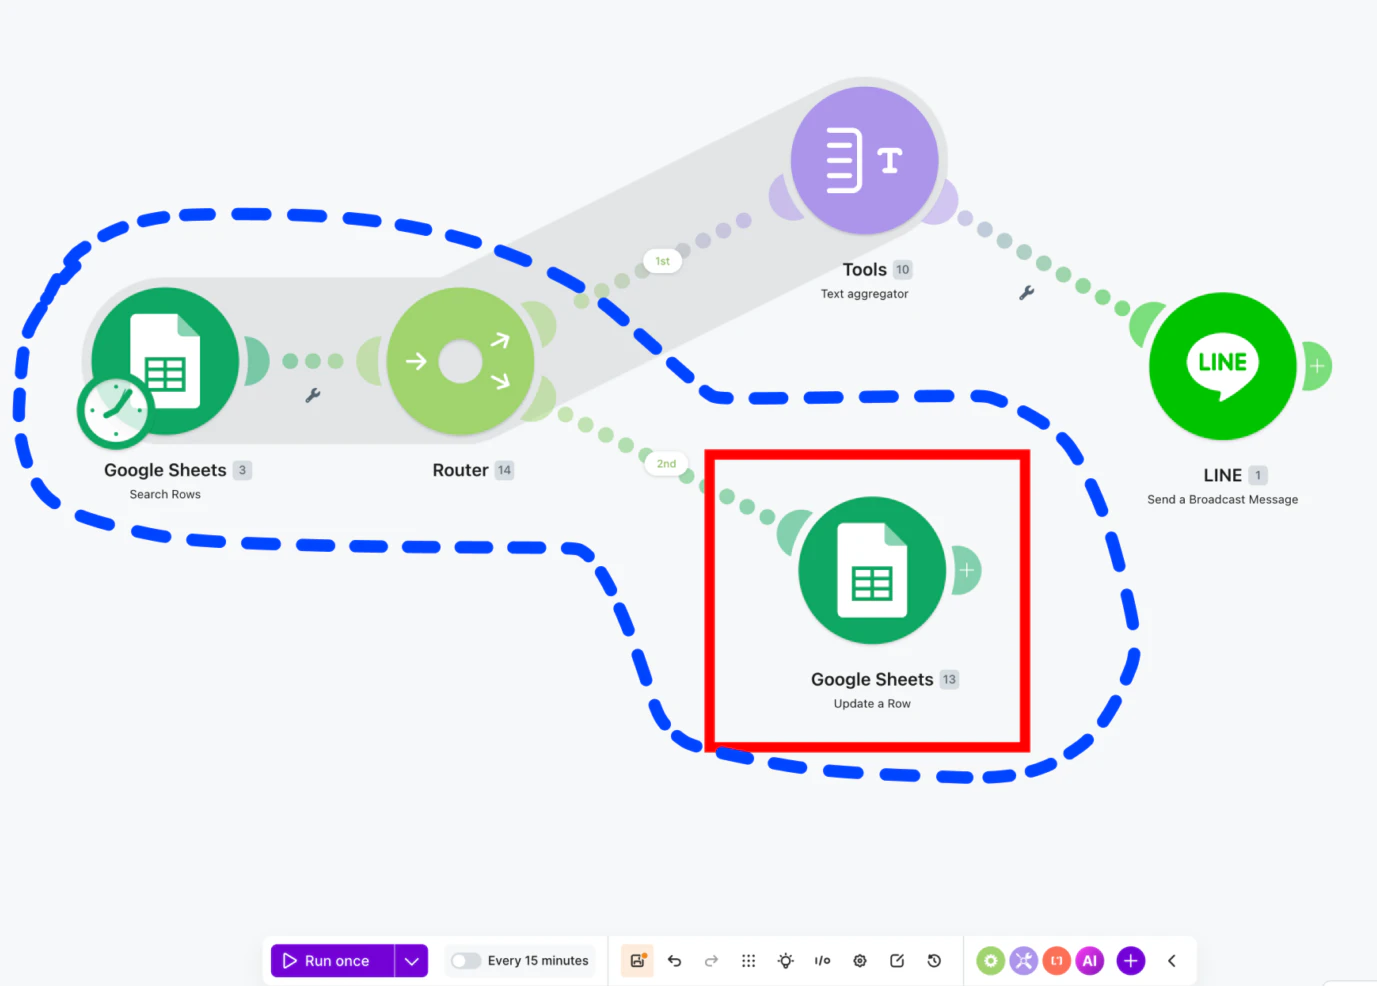The image size is (1377, 986).
Task: Open the Google Sheets Update a Row module
Action: point(872,570)
